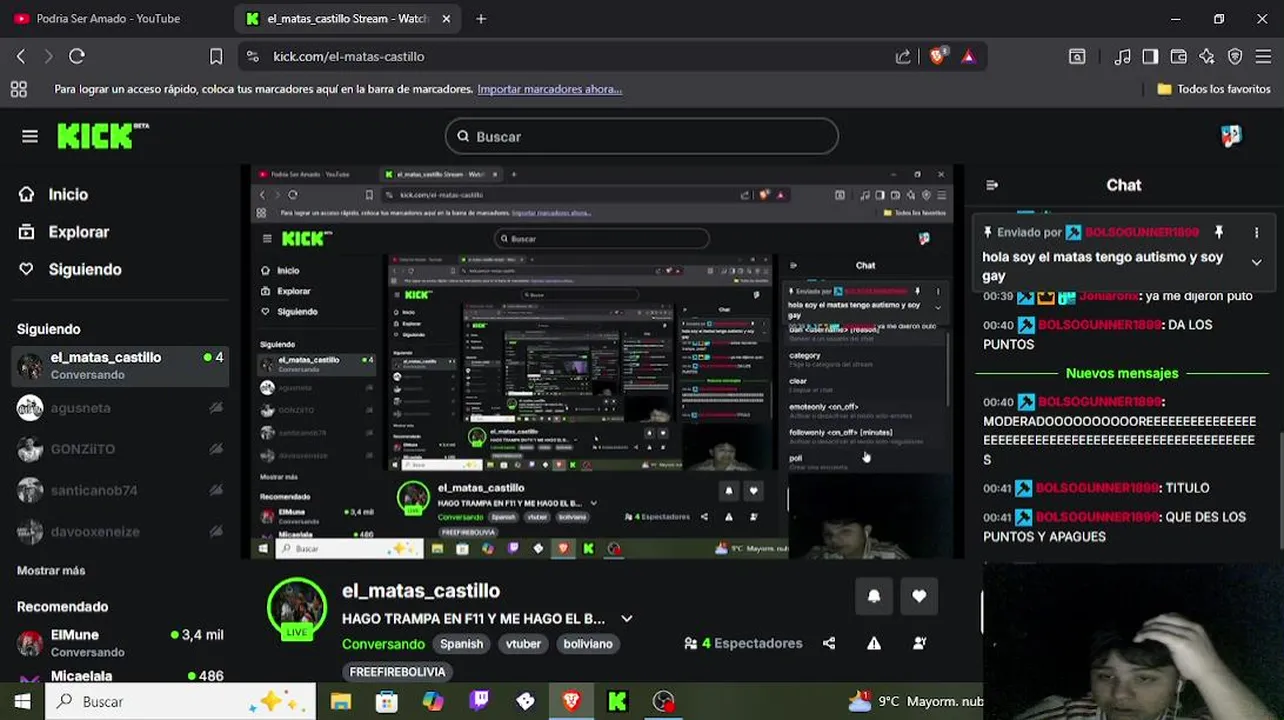Click the FREEFIREBOLIVIA tag
The height and width of the screenshot is (720, 1284).
pyautogui.click(x=397, y=672)
